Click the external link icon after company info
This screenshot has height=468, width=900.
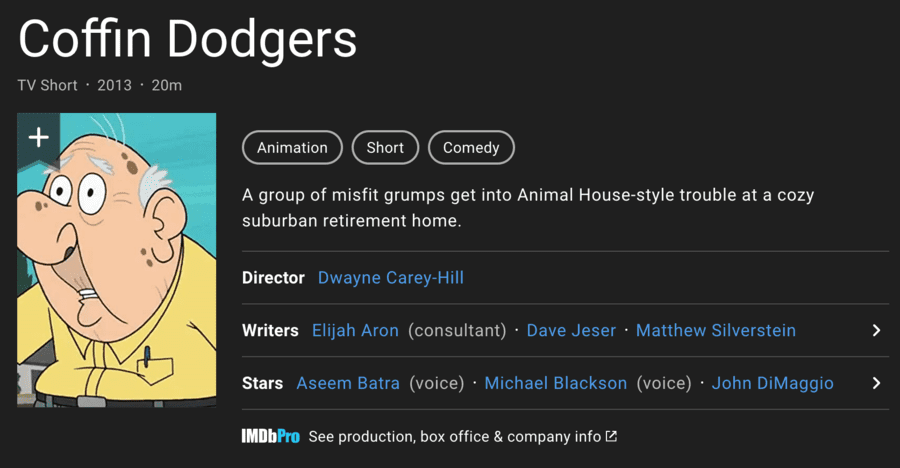coord(612,437)
